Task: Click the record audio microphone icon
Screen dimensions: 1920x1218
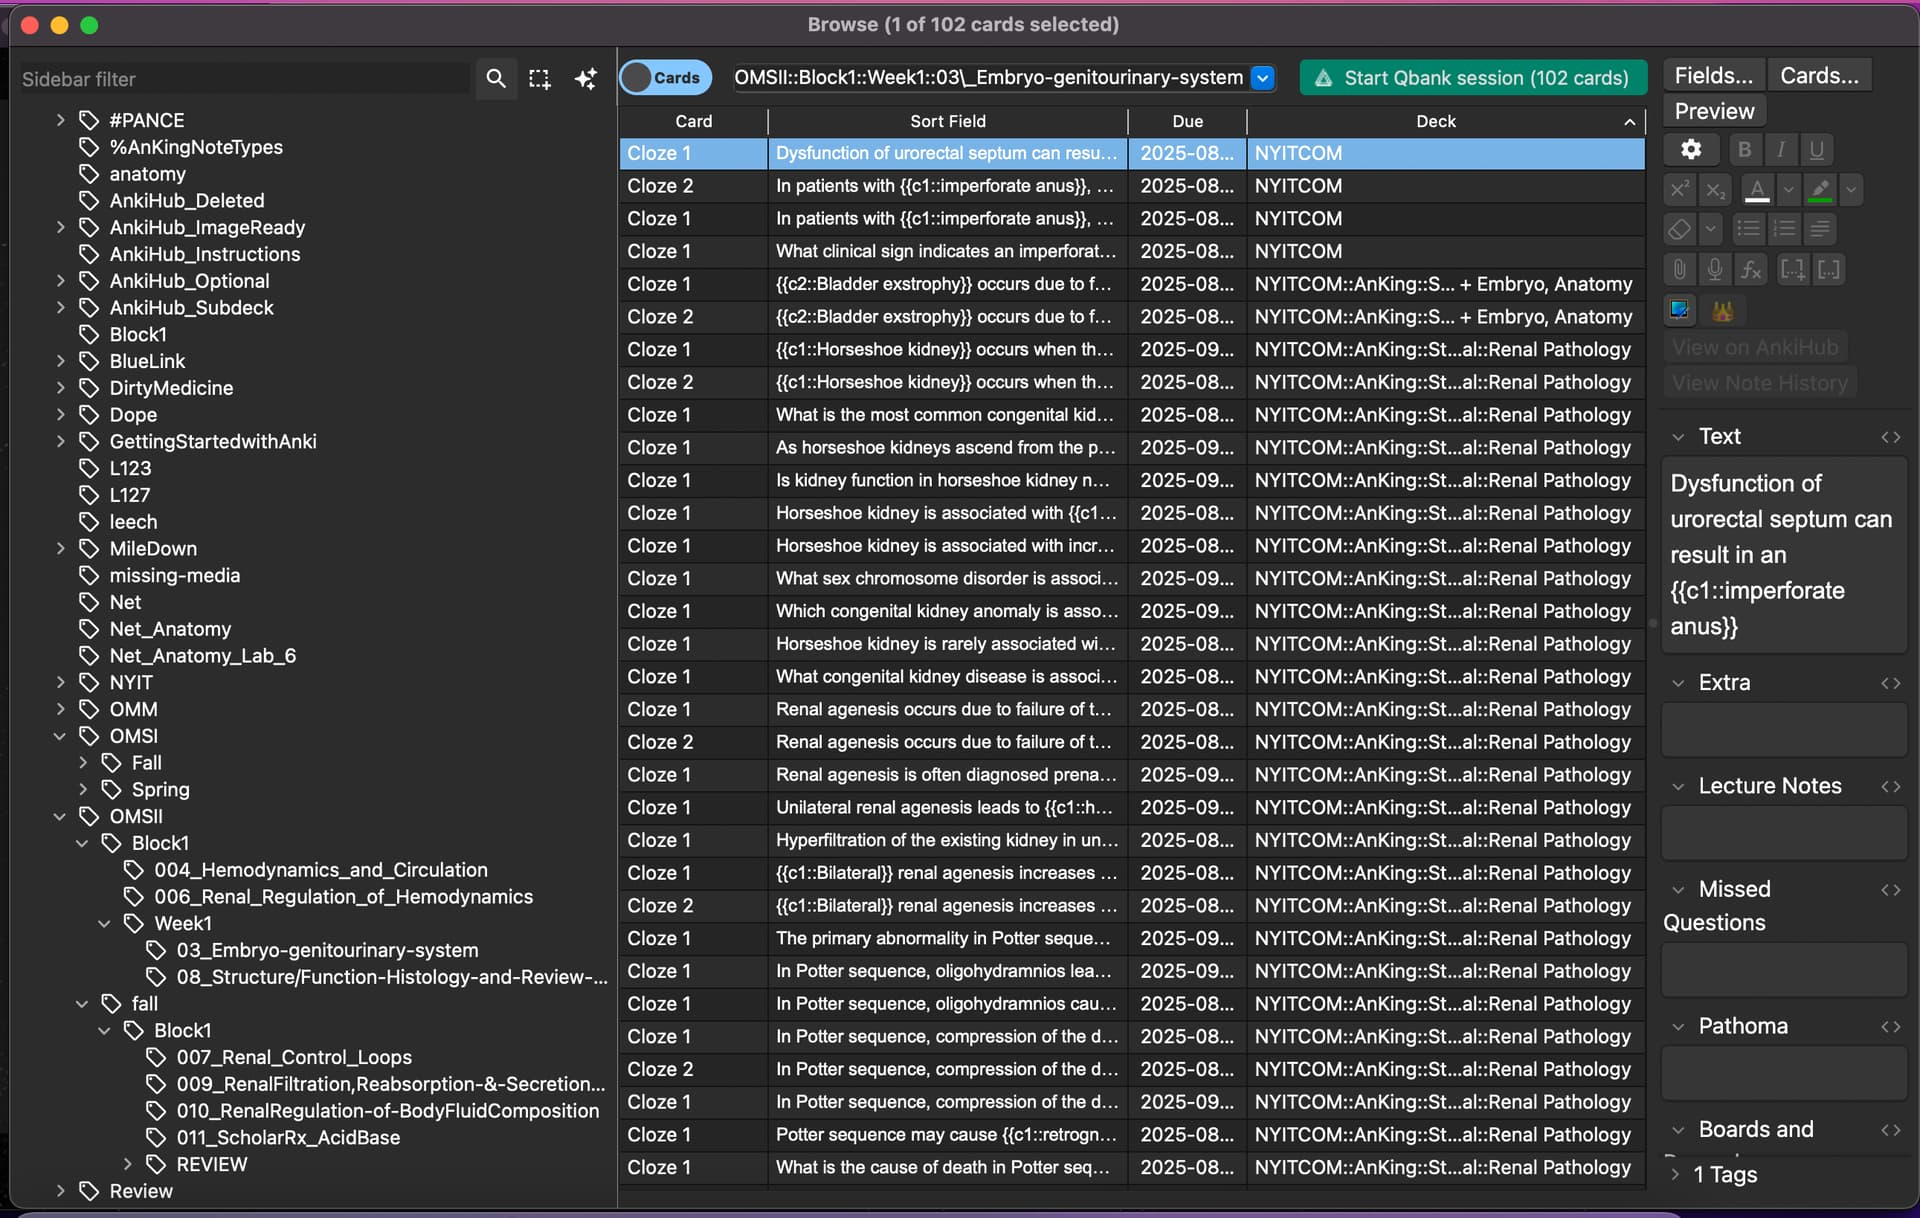Action: [1715, 269]
